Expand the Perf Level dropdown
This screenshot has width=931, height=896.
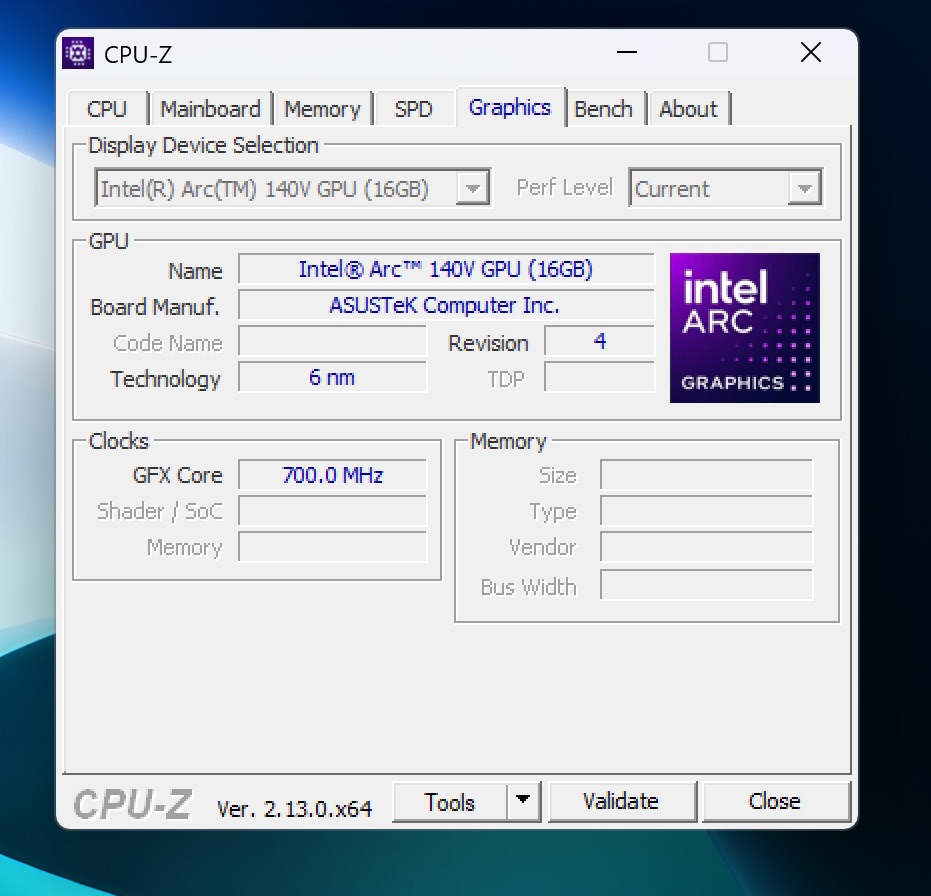pyautogui.click(x=805, y=188)
